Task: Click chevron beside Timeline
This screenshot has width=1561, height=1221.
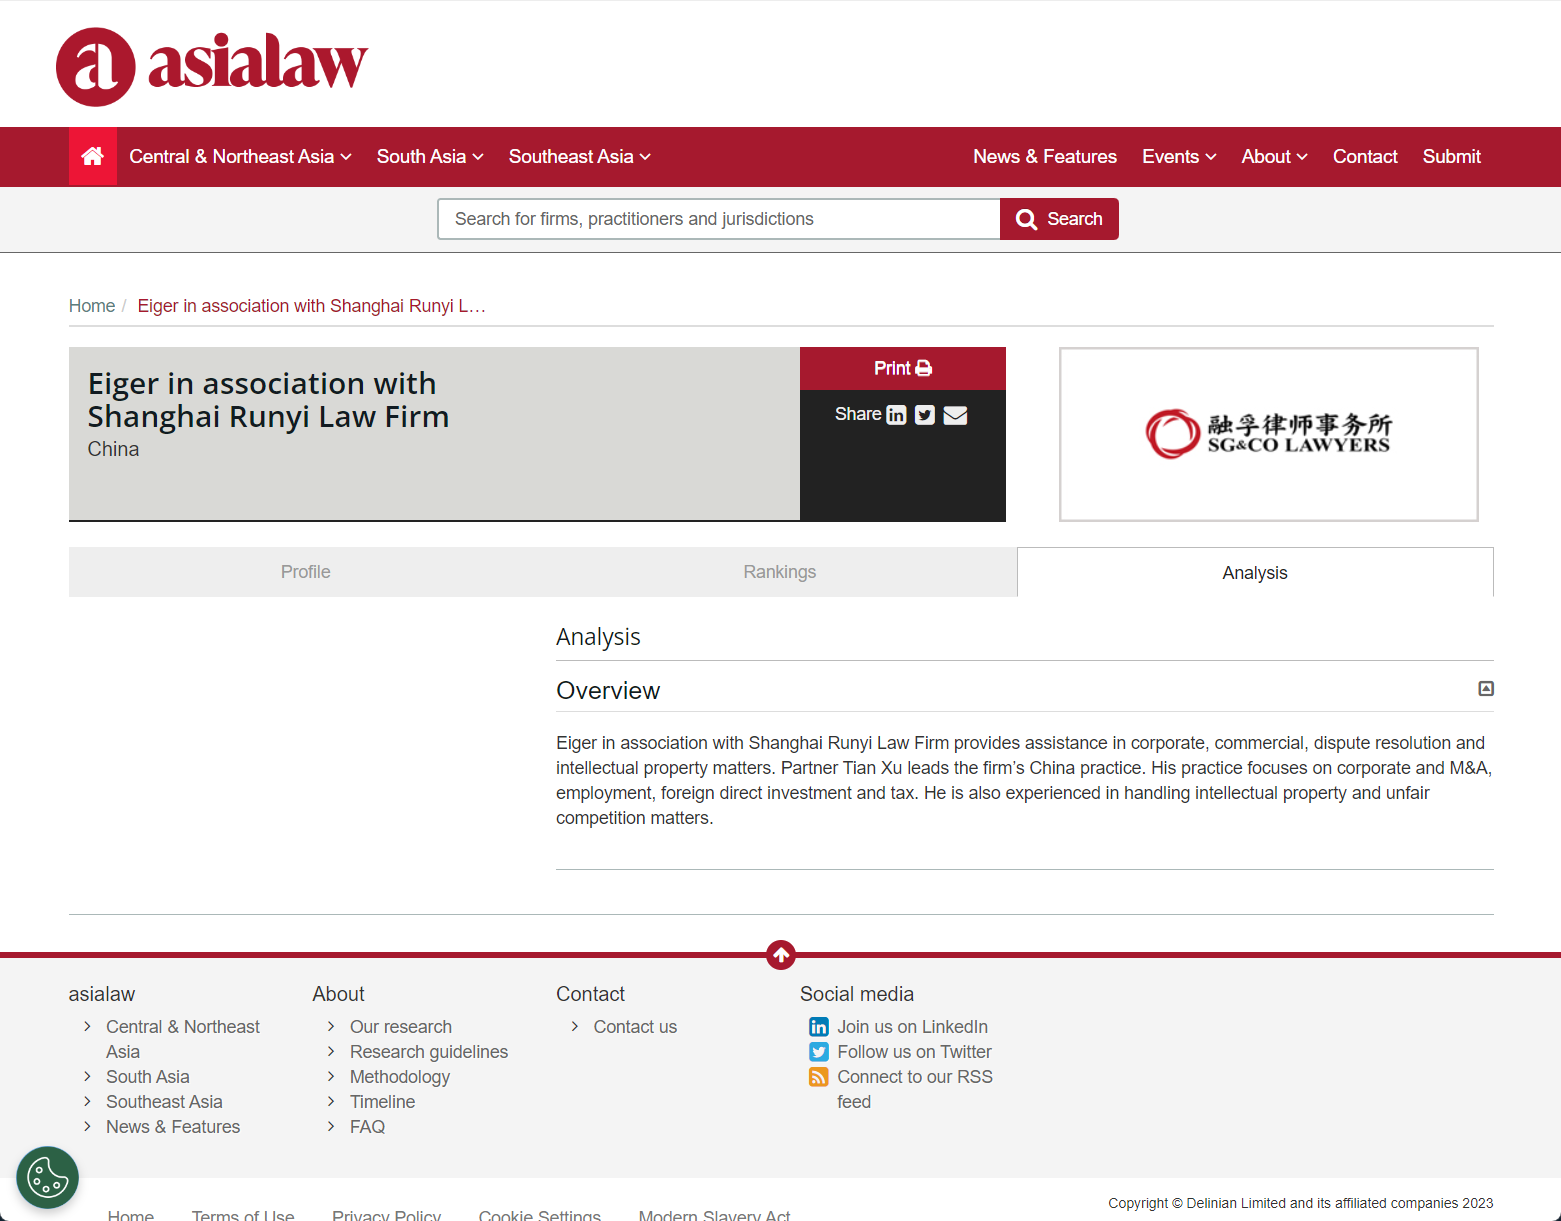Action: pos(331,1101)
